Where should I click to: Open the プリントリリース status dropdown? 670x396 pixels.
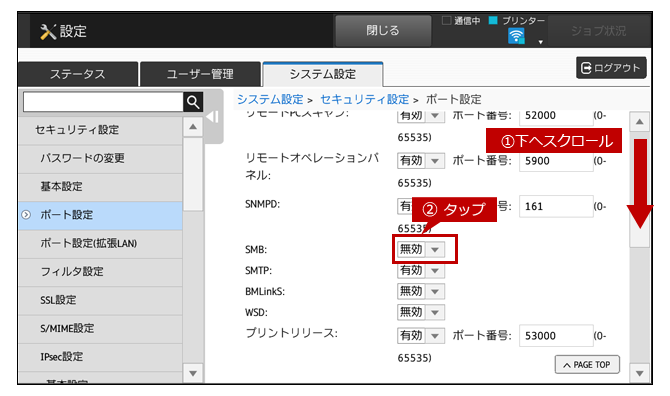pos(421,336)
